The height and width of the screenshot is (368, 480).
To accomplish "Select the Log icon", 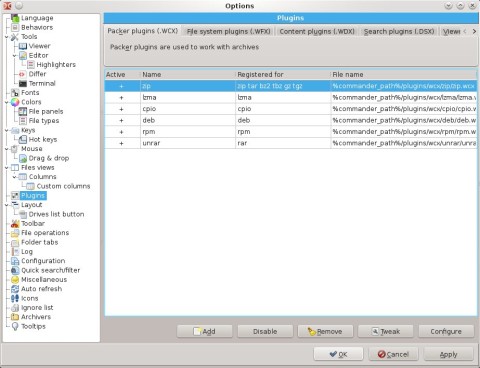I will 15,252.
